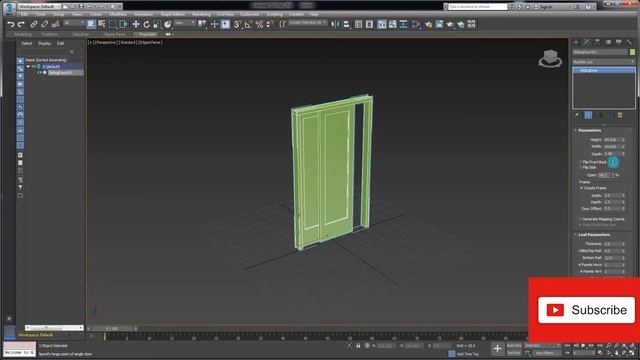Select the Unlink Selection tool
The height and width of the screenshot is (360, 640).
tap(44, 24)
